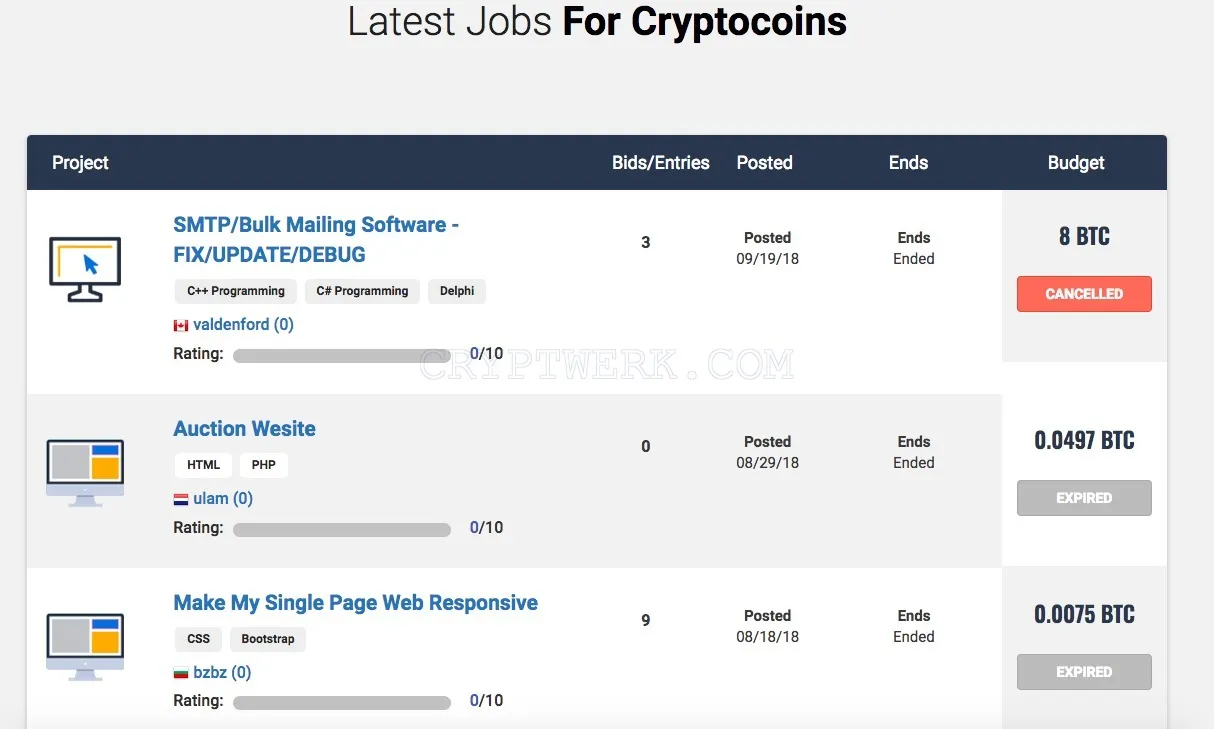The image size is (1214, 729).
Task: Select the C++ Programming tag
Action: click(x=236, y=291)
